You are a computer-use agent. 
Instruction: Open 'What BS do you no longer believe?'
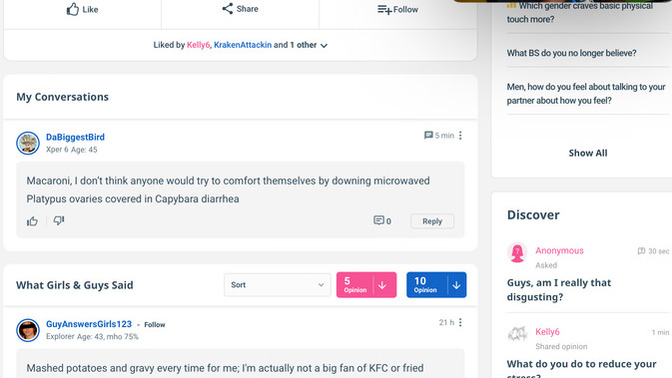571,53
